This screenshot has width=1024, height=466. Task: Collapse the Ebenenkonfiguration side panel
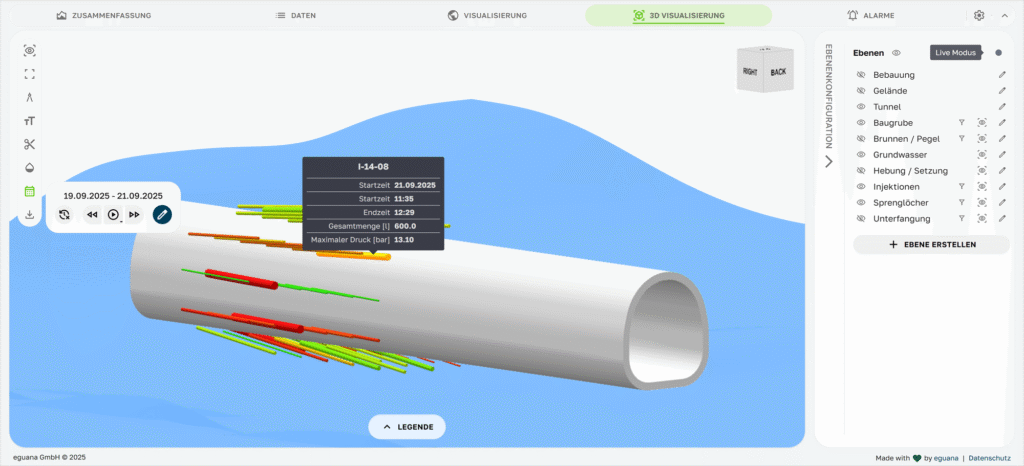pyautogui.click(x=828, y=161)
